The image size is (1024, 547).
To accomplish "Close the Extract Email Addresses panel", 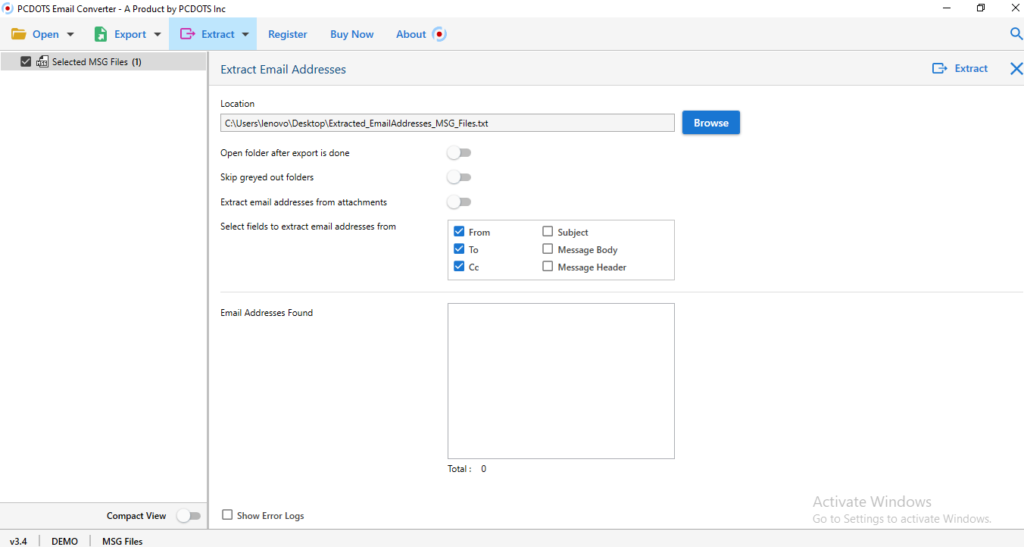I will pos(1016,69).
